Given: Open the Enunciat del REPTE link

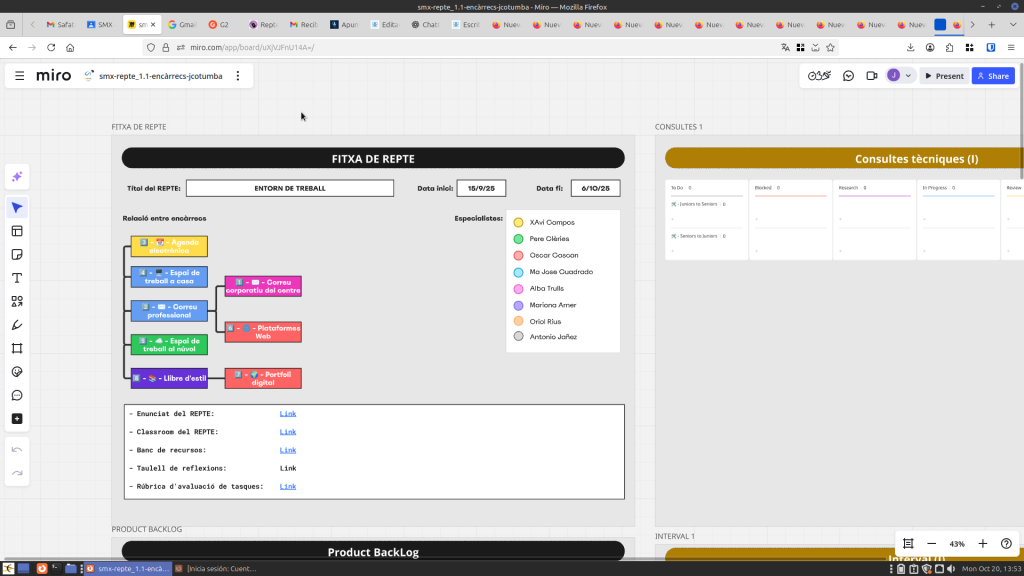Looking at the screenshot, I should point(288,414).
